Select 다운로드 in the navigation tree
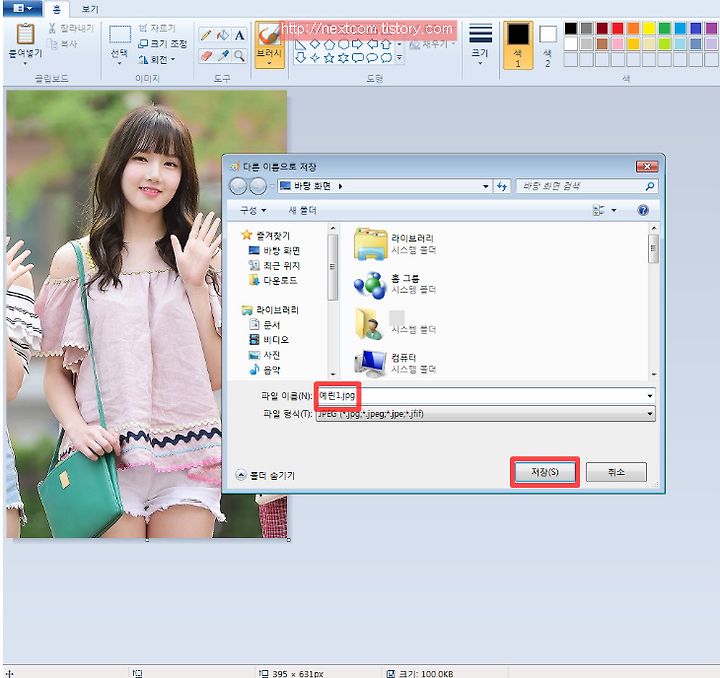Viewport: 720px width, 678px height. 273,280
